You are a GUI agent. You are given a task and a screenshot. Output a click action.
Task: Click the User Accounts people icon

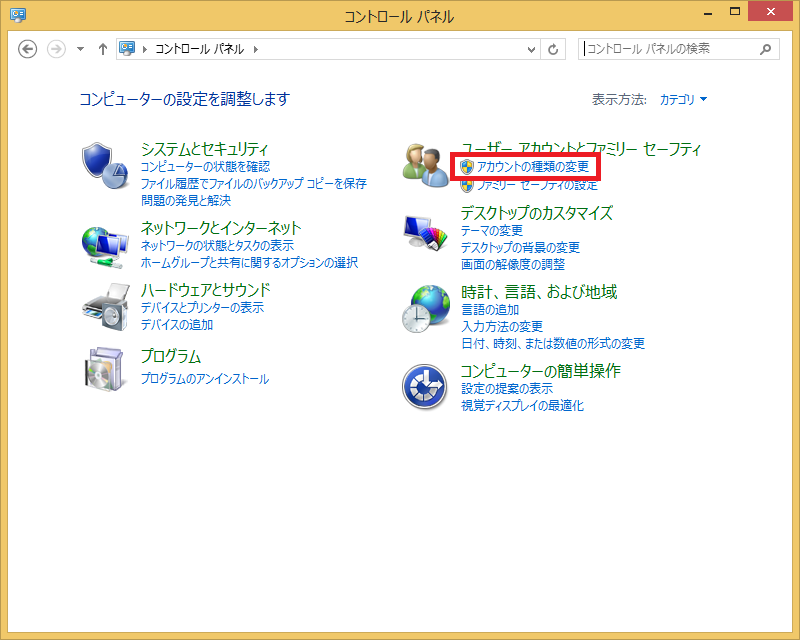pyautogui.click(x=426, y=165)
